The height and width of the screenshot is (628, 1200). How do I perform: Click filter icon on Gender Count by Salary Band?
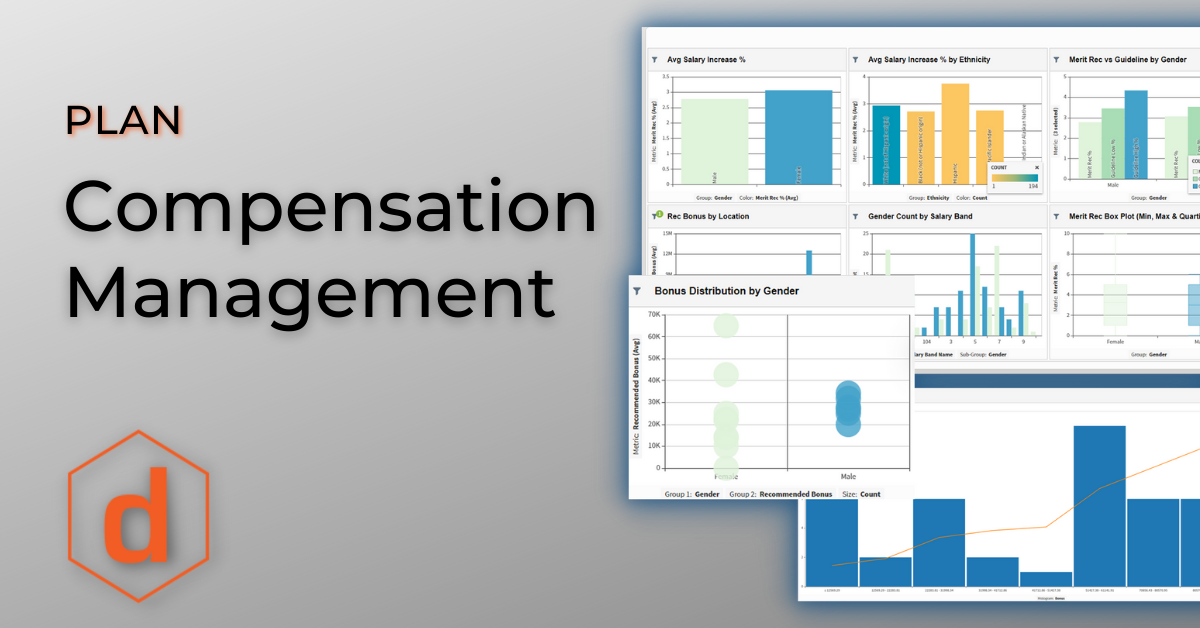click(855, 215)
